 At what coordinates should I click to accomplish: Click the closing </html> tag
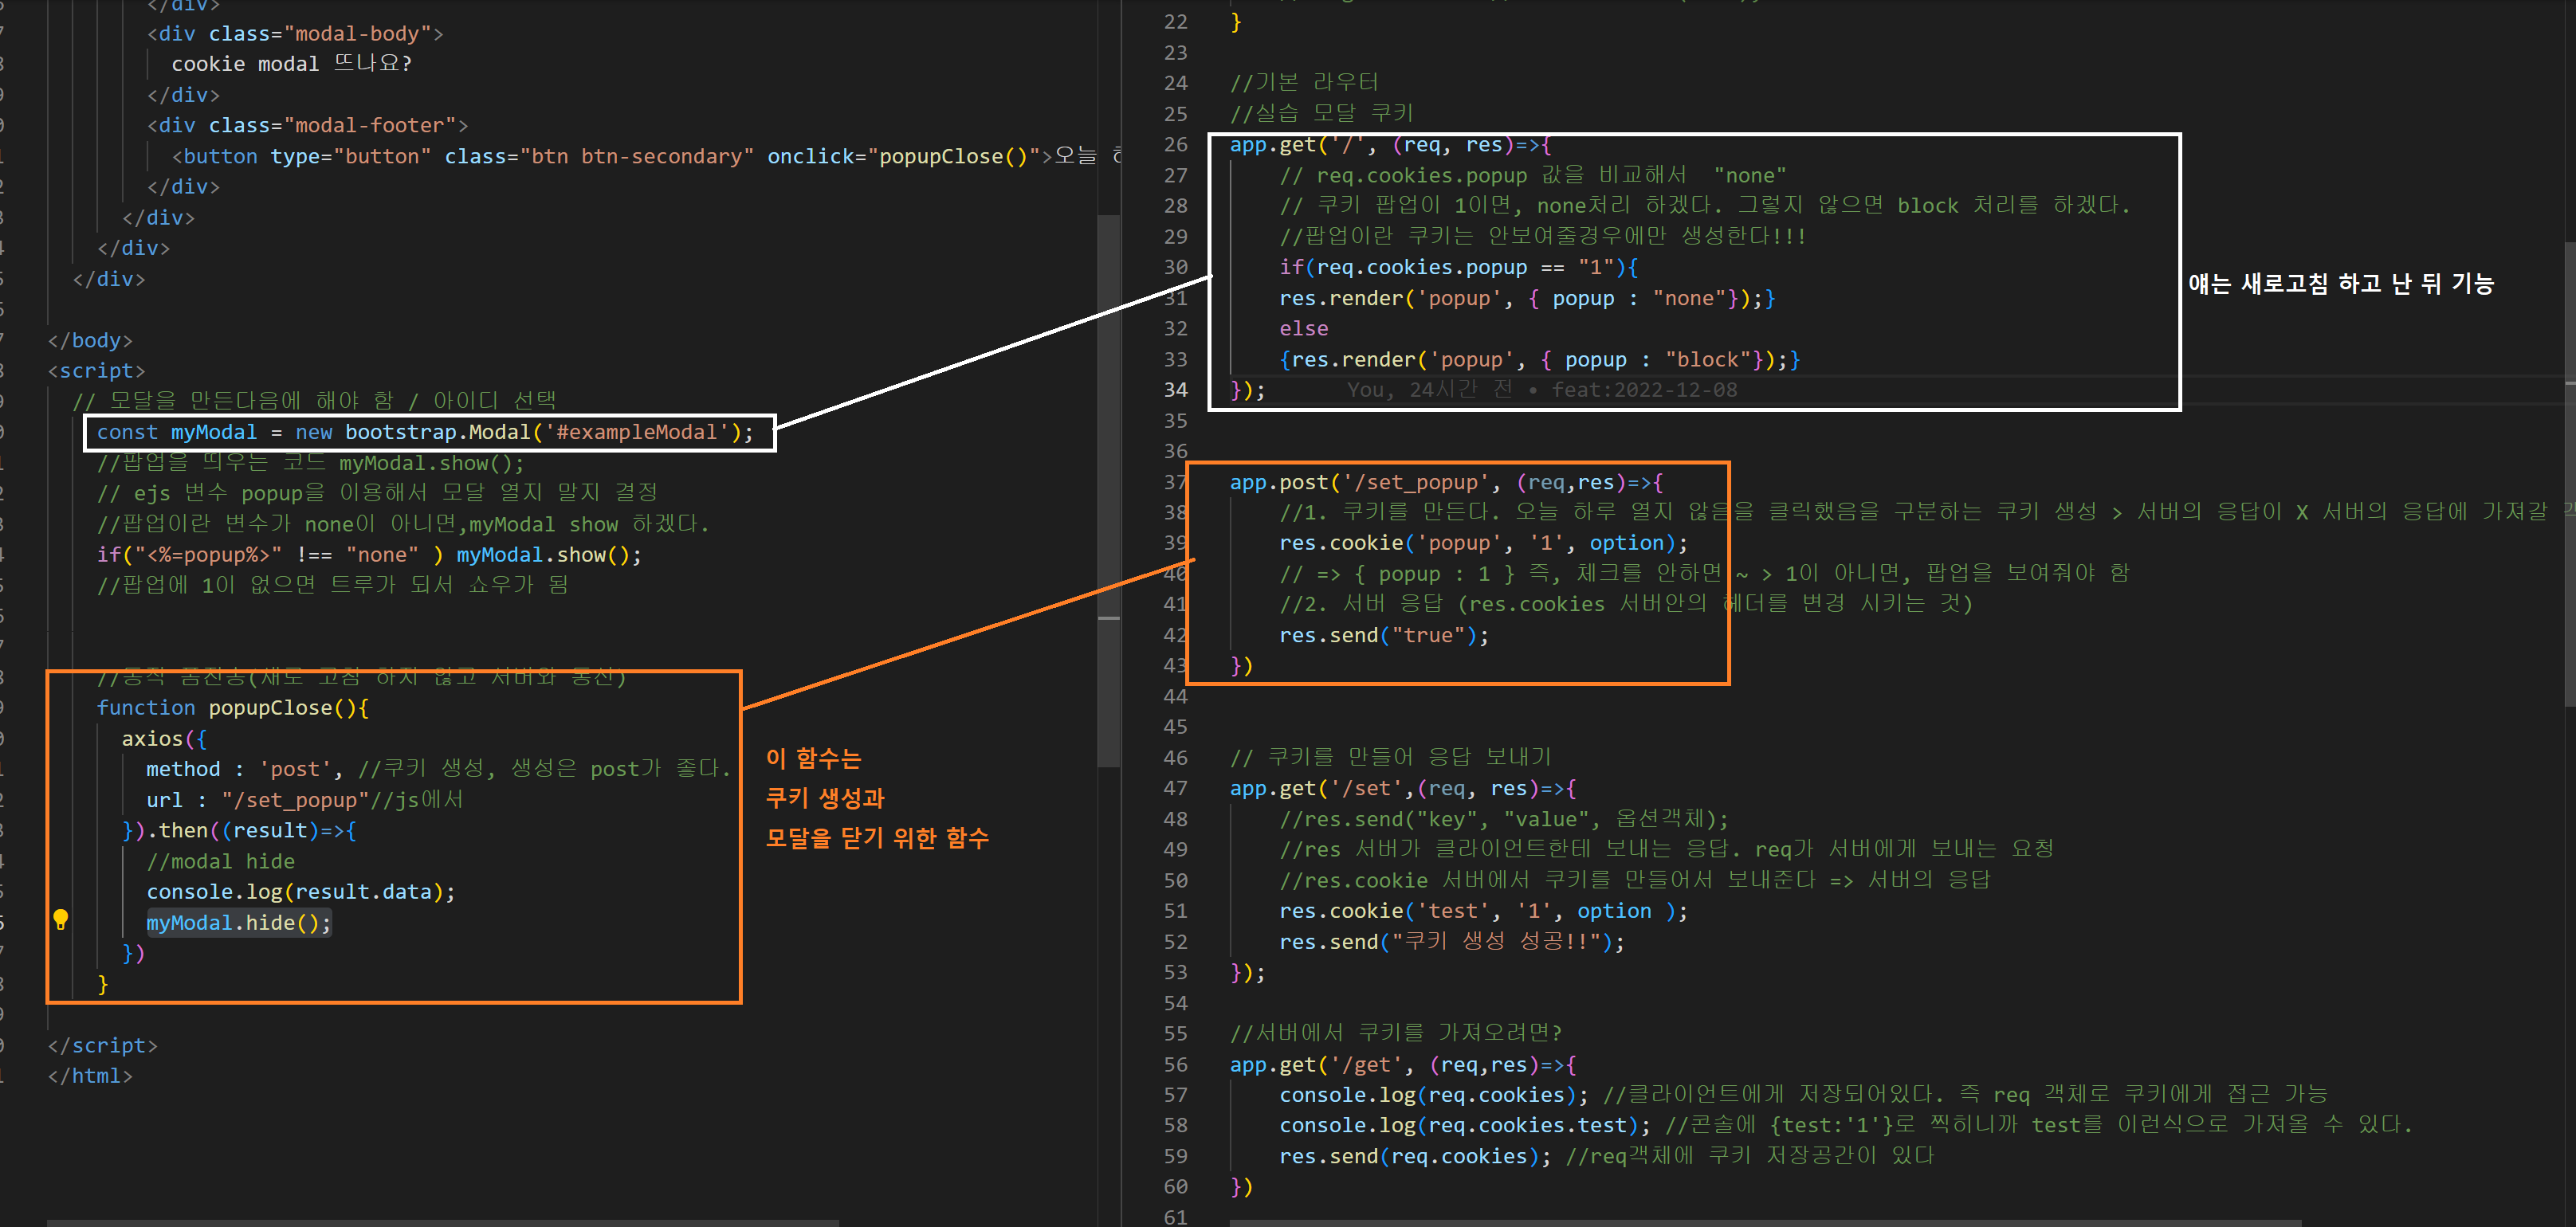pos(90,1075)
